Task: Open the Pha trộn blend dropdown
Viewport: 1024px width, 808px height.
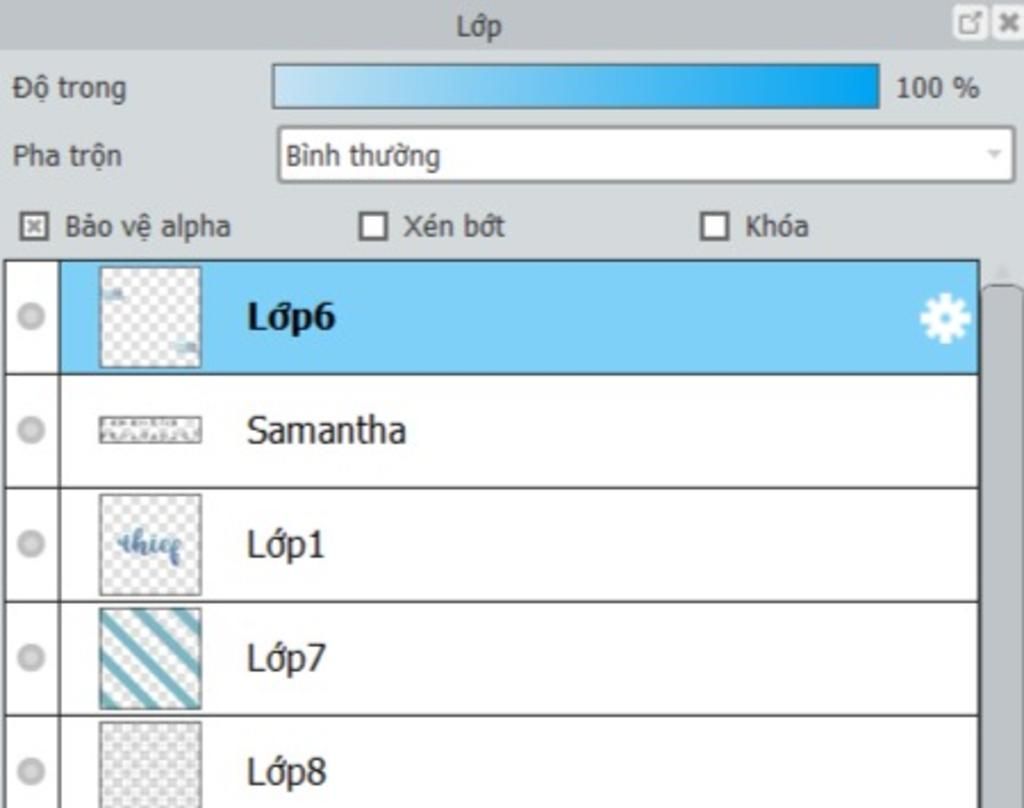Action: (646, 155)
